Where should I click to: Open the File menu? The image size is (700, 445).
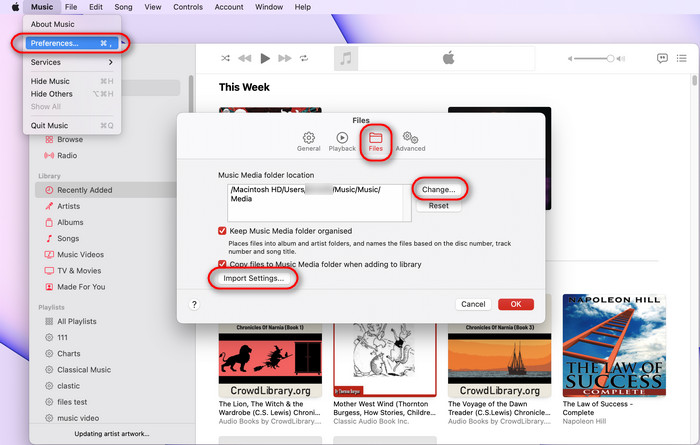(71, 7)
